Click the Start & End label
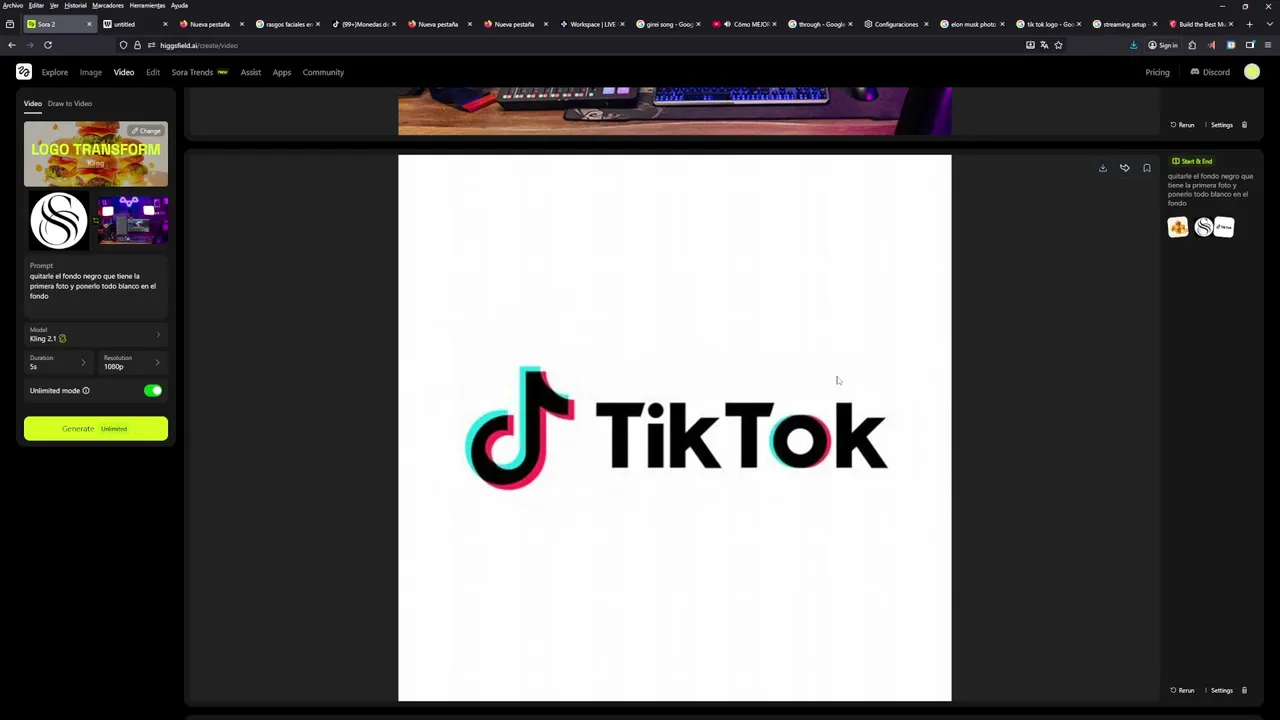This screenshot has height=720, width=1280. 1192,161
